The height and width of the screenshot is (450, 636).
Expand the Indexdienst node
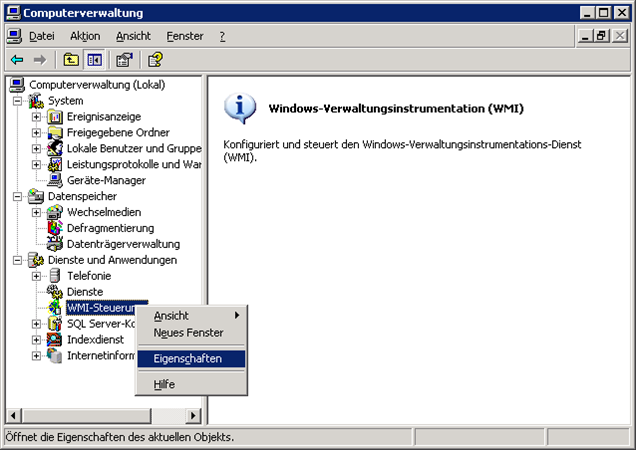tap(36, 340)
